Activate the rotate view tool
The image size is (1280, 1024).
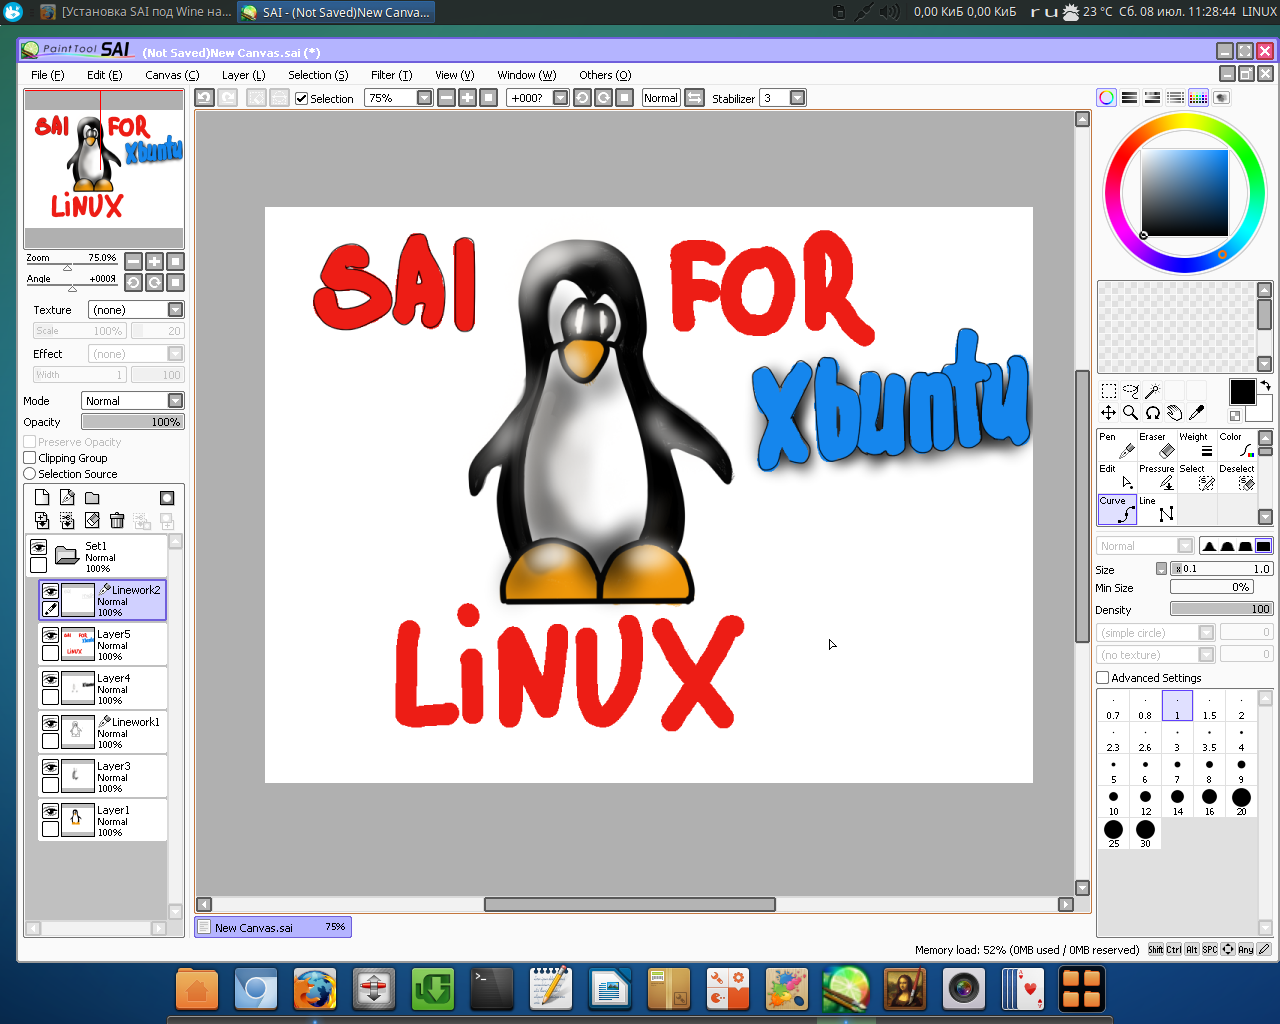pos(1152,413)
